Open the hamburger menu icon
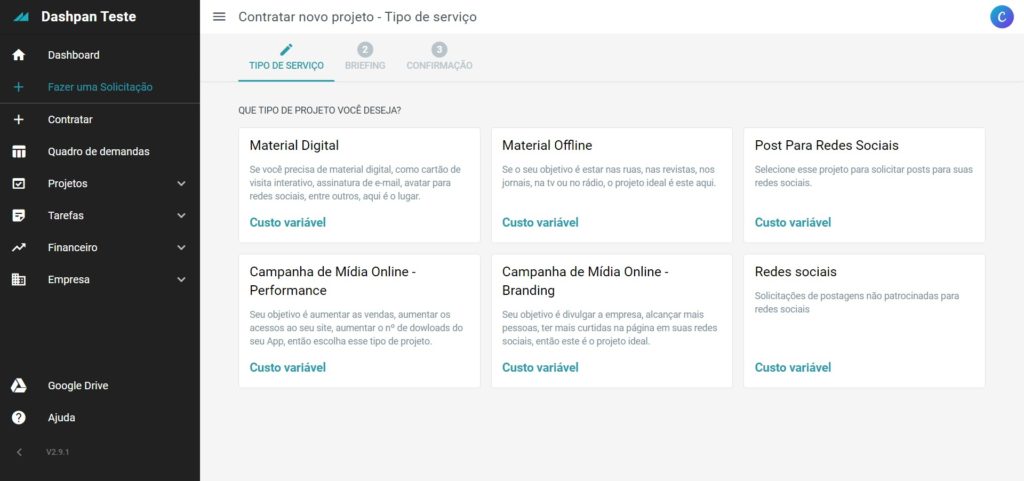Screen dimensions: 1024x481 click(219, 17)
